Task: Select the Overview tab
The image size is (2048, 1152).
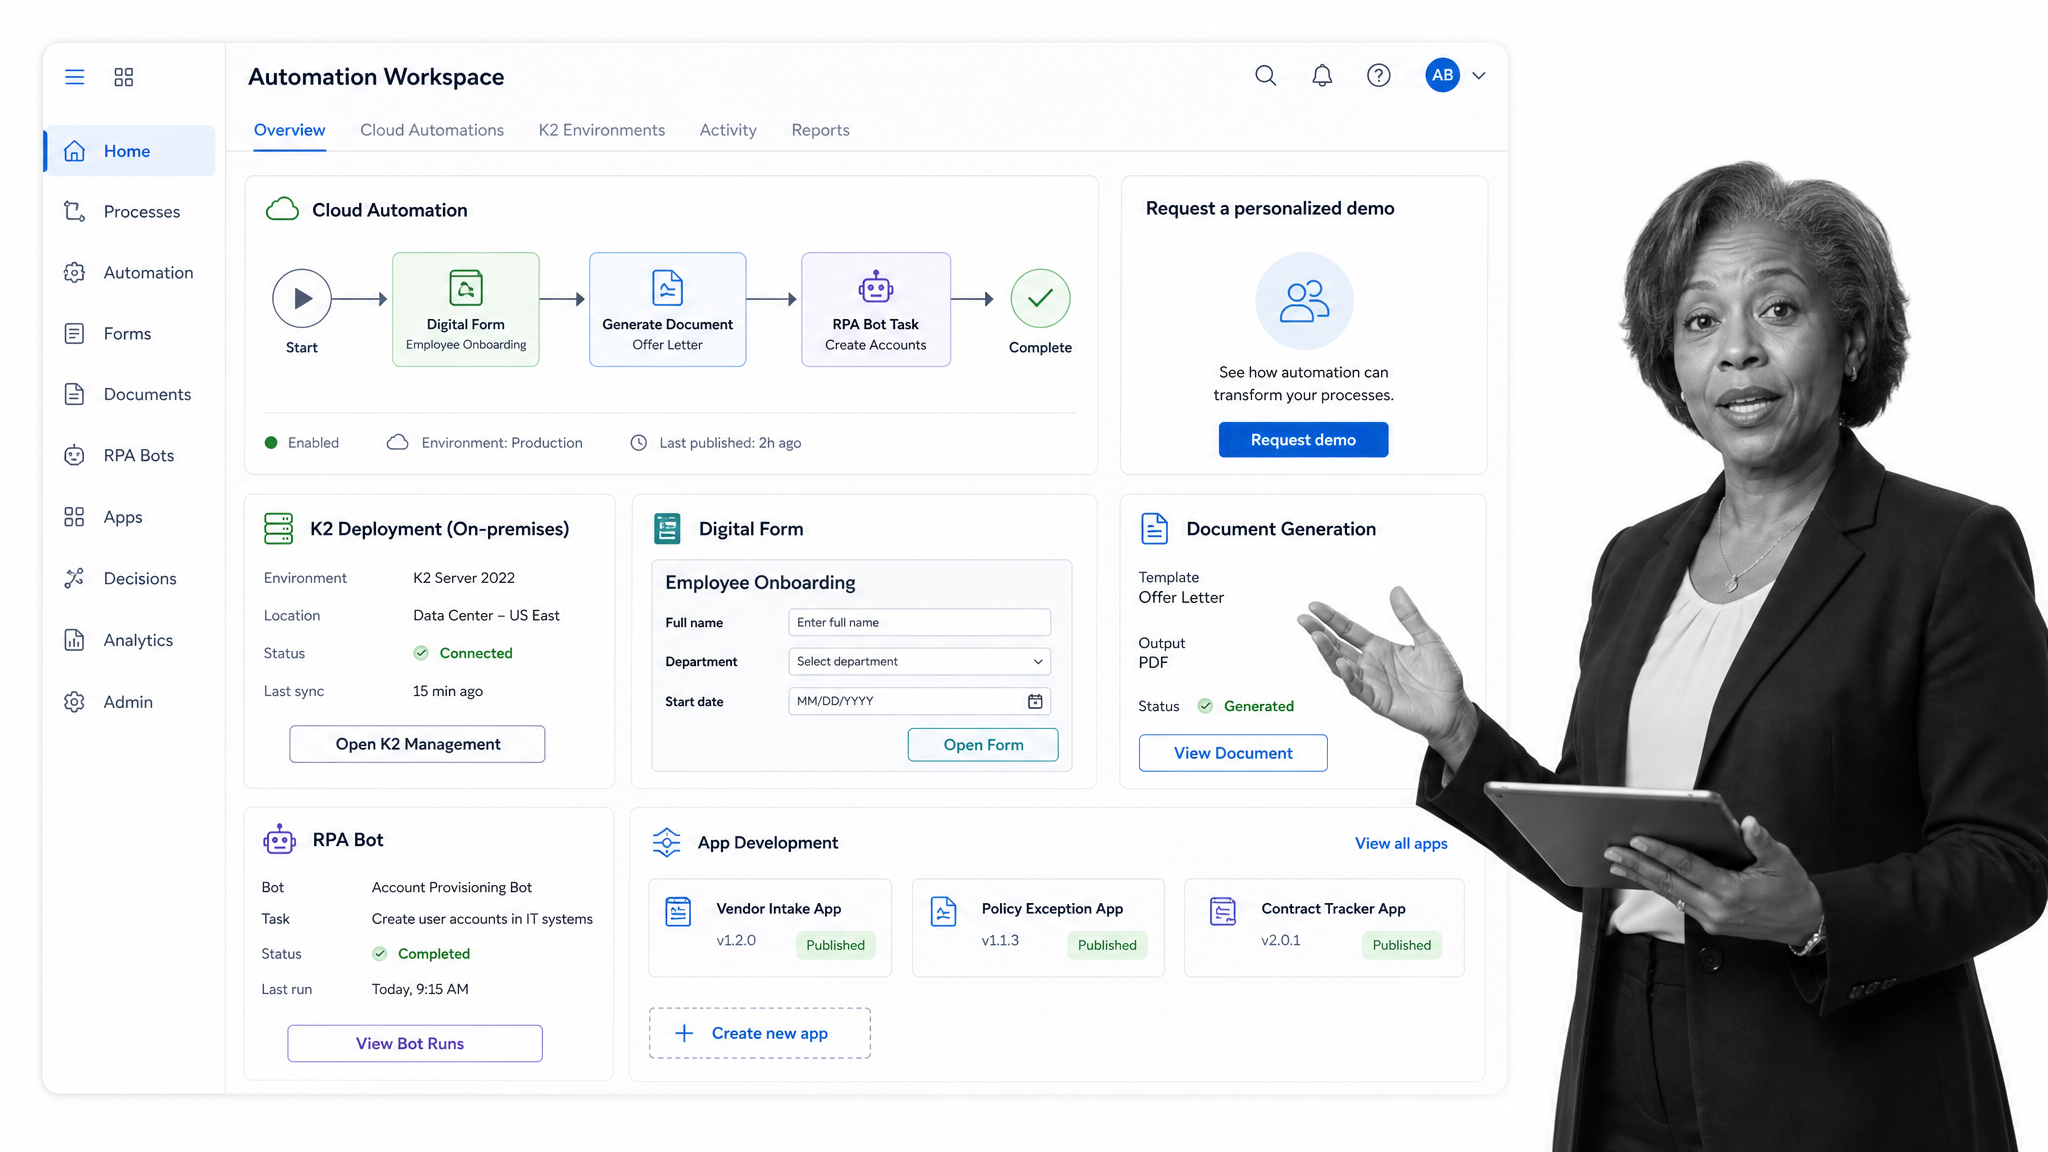Action: pos(289,130)
